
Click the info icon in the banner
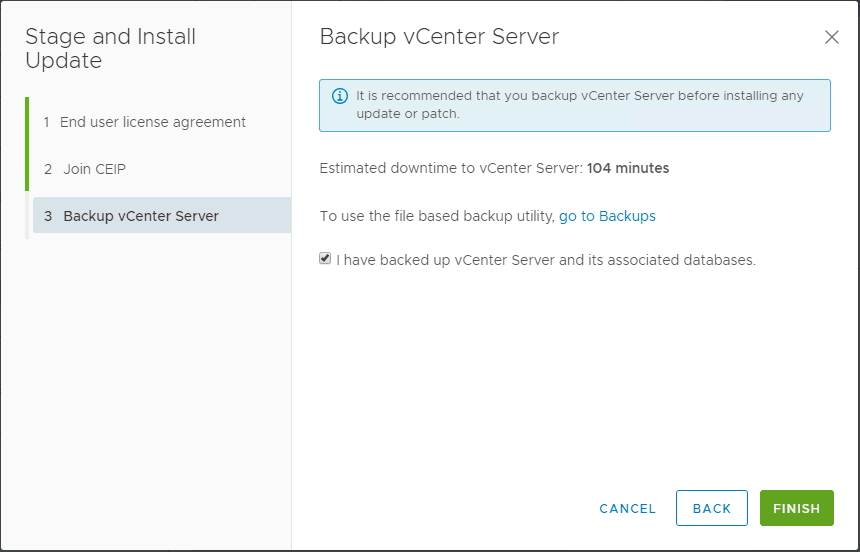point(339,97)
